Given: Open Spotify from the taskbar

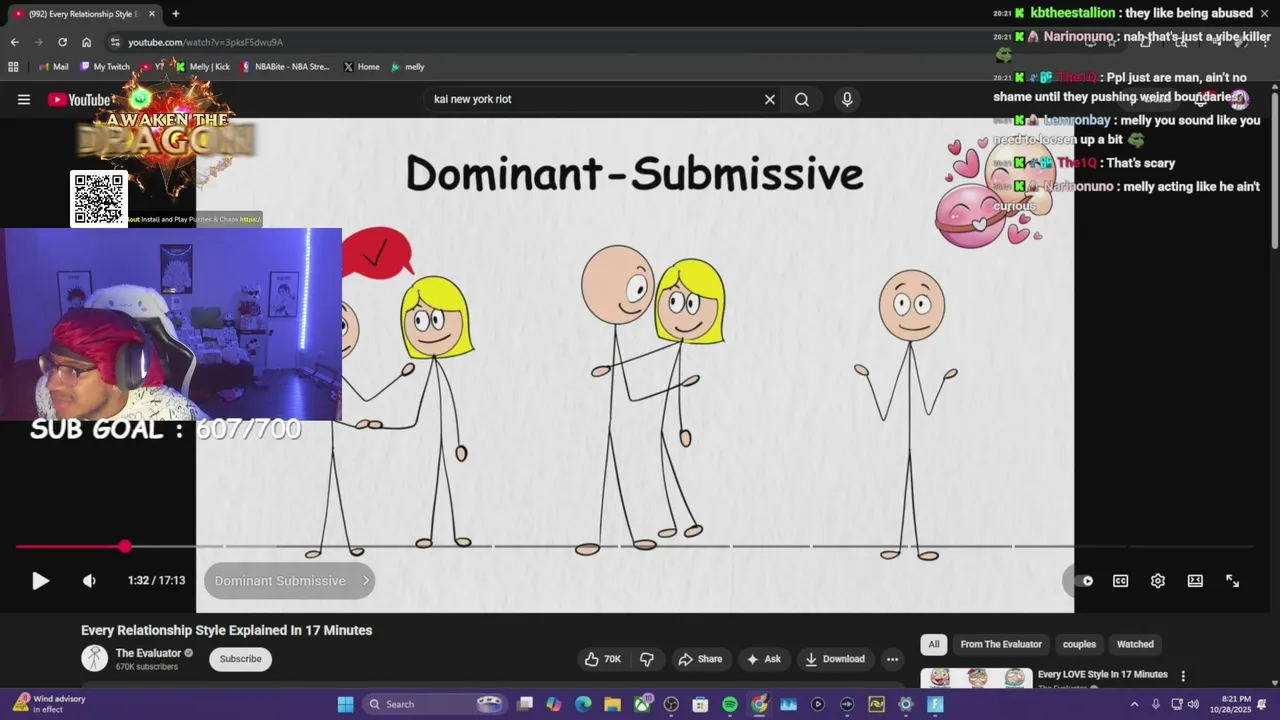Looking at the screenshot, I should (730, 704).
